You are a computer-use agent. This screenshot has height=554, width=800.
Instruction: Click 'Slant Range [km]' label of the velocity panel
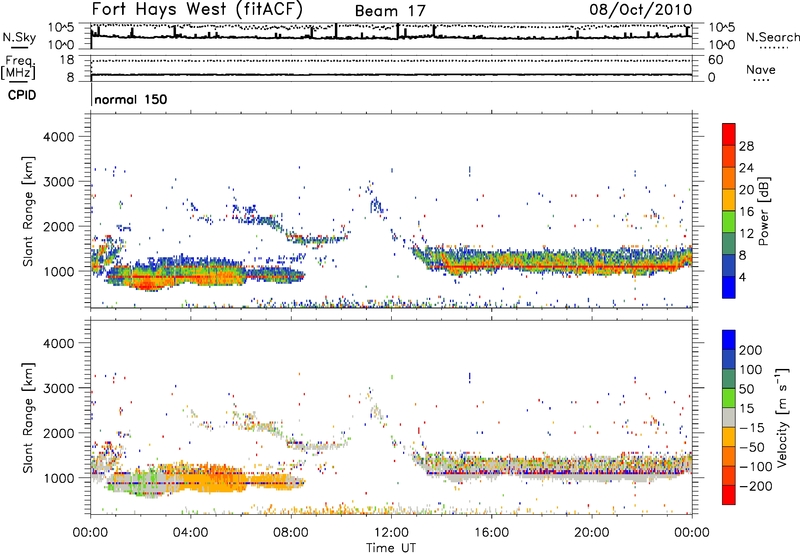28,417
